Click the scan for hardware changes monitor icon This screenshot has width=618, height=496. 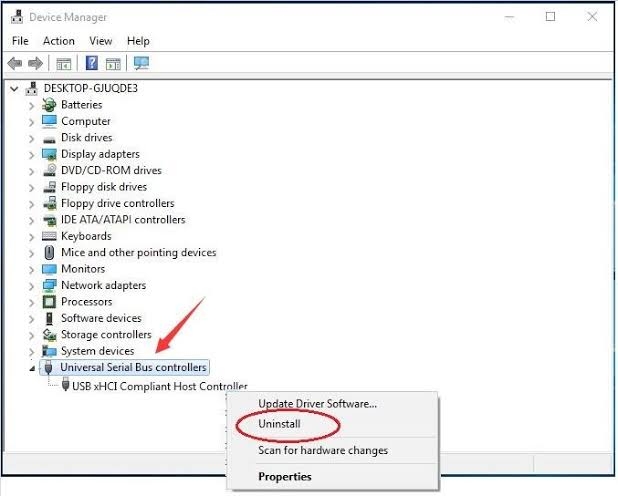click(x=141, y=63)
